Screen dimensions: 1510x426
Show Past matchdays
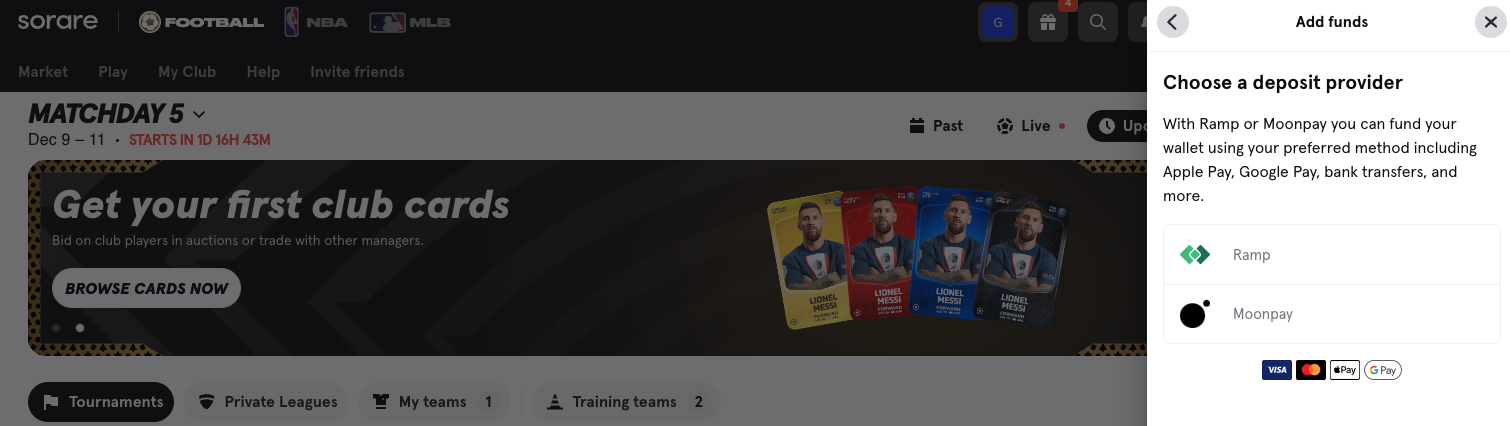(936, 126)
